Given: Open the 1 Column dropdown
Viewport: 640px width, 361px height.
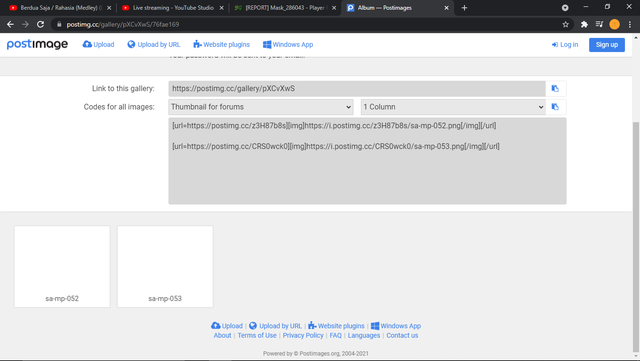Looking at the screenshot, I should (453, 107).
